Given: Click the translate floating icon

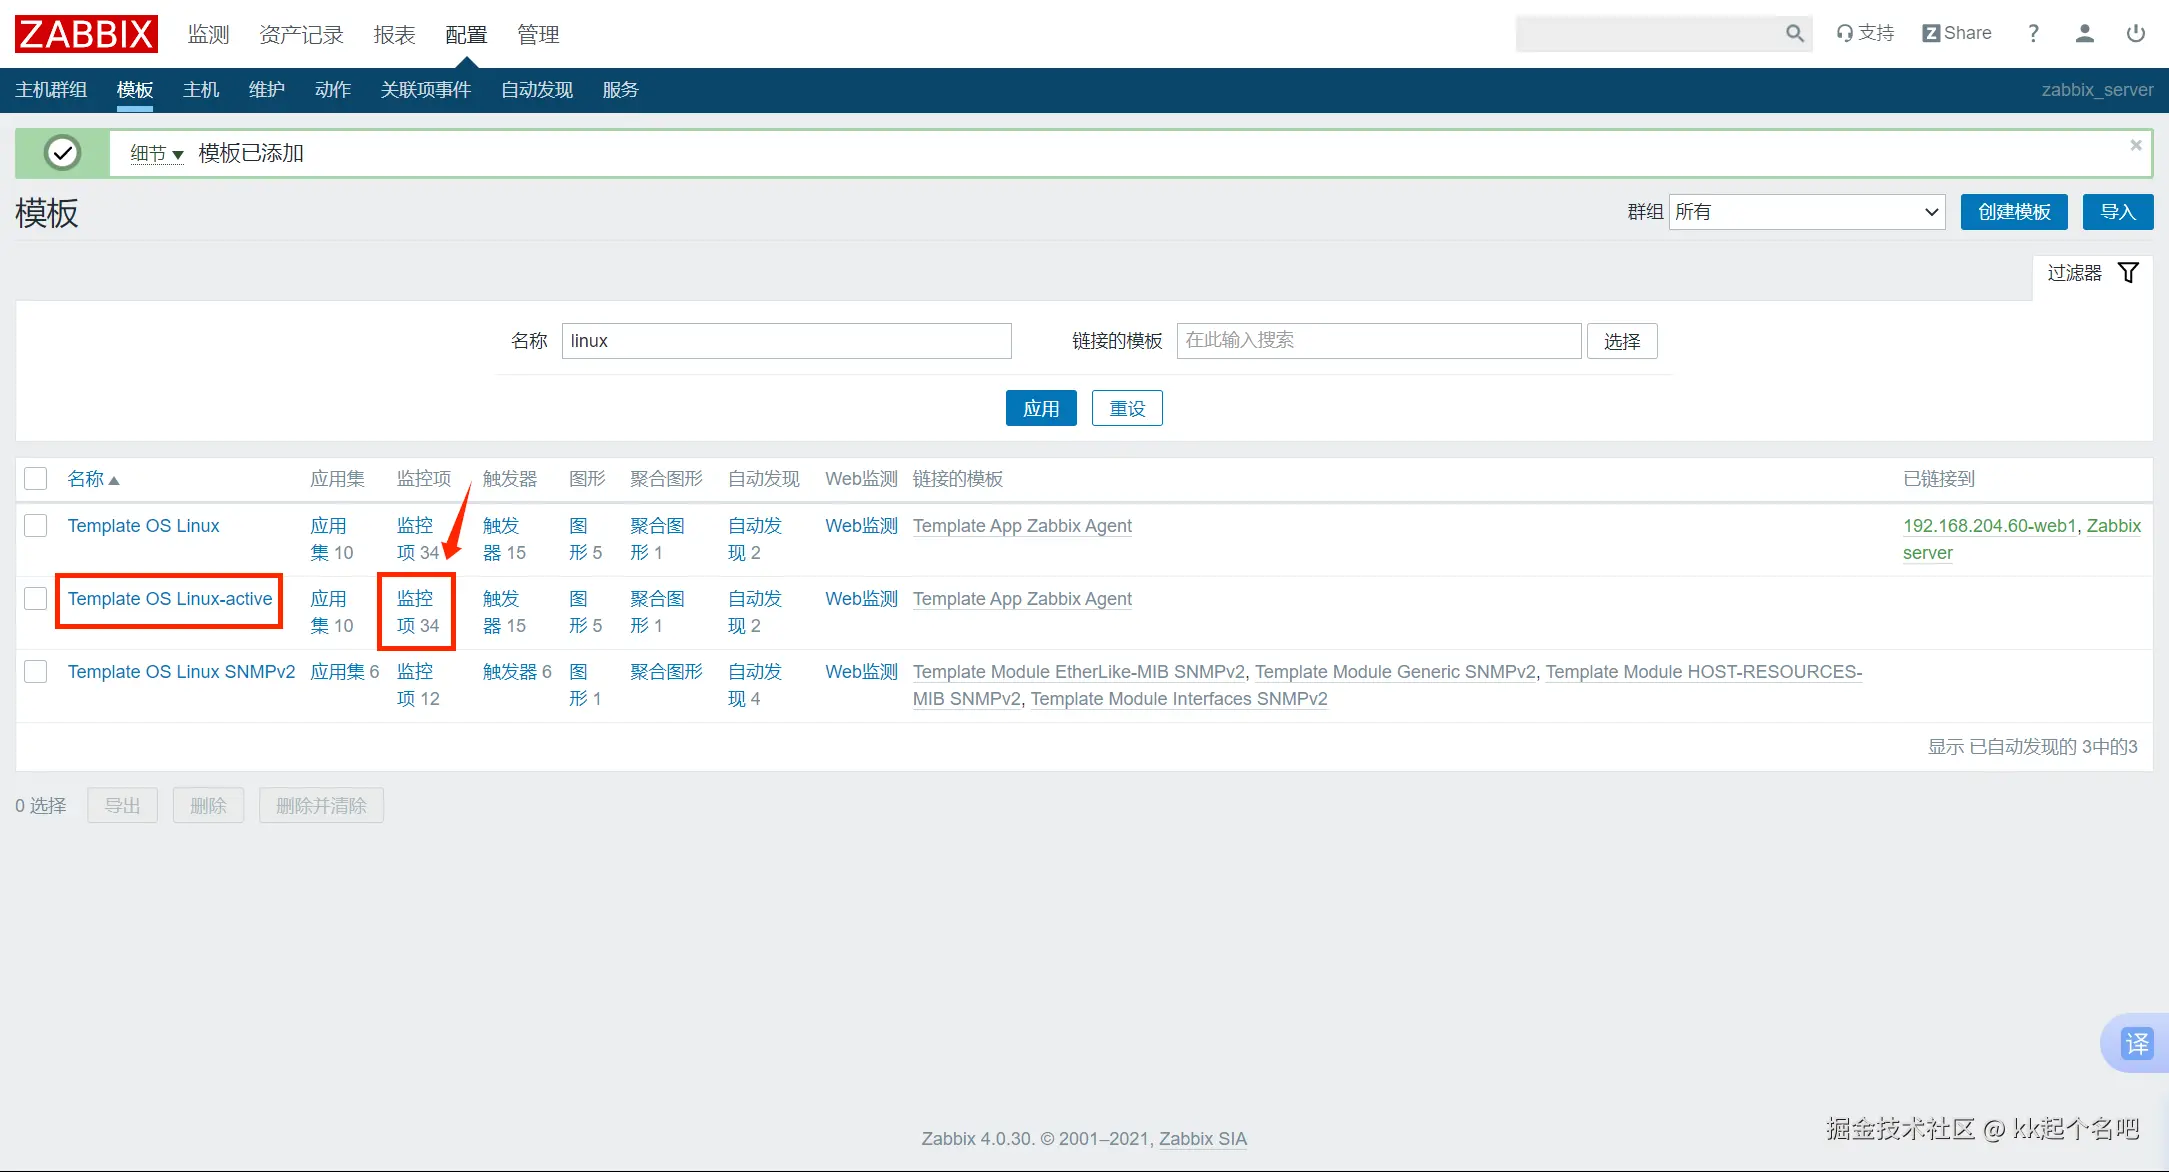Looking at the screenshot, I should tap(2137, 1044).
